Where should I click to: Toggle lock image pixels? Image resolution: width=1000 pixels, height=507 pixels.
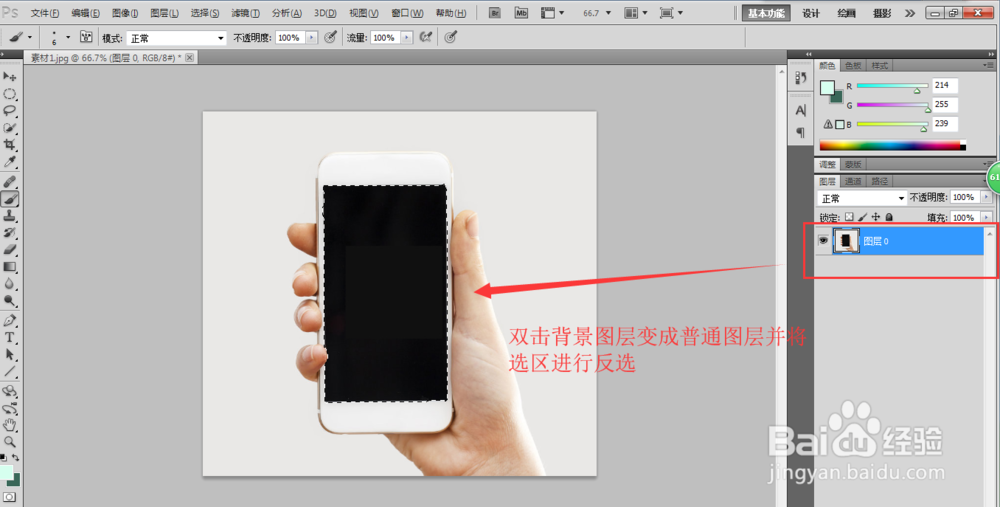coord(862,217)
